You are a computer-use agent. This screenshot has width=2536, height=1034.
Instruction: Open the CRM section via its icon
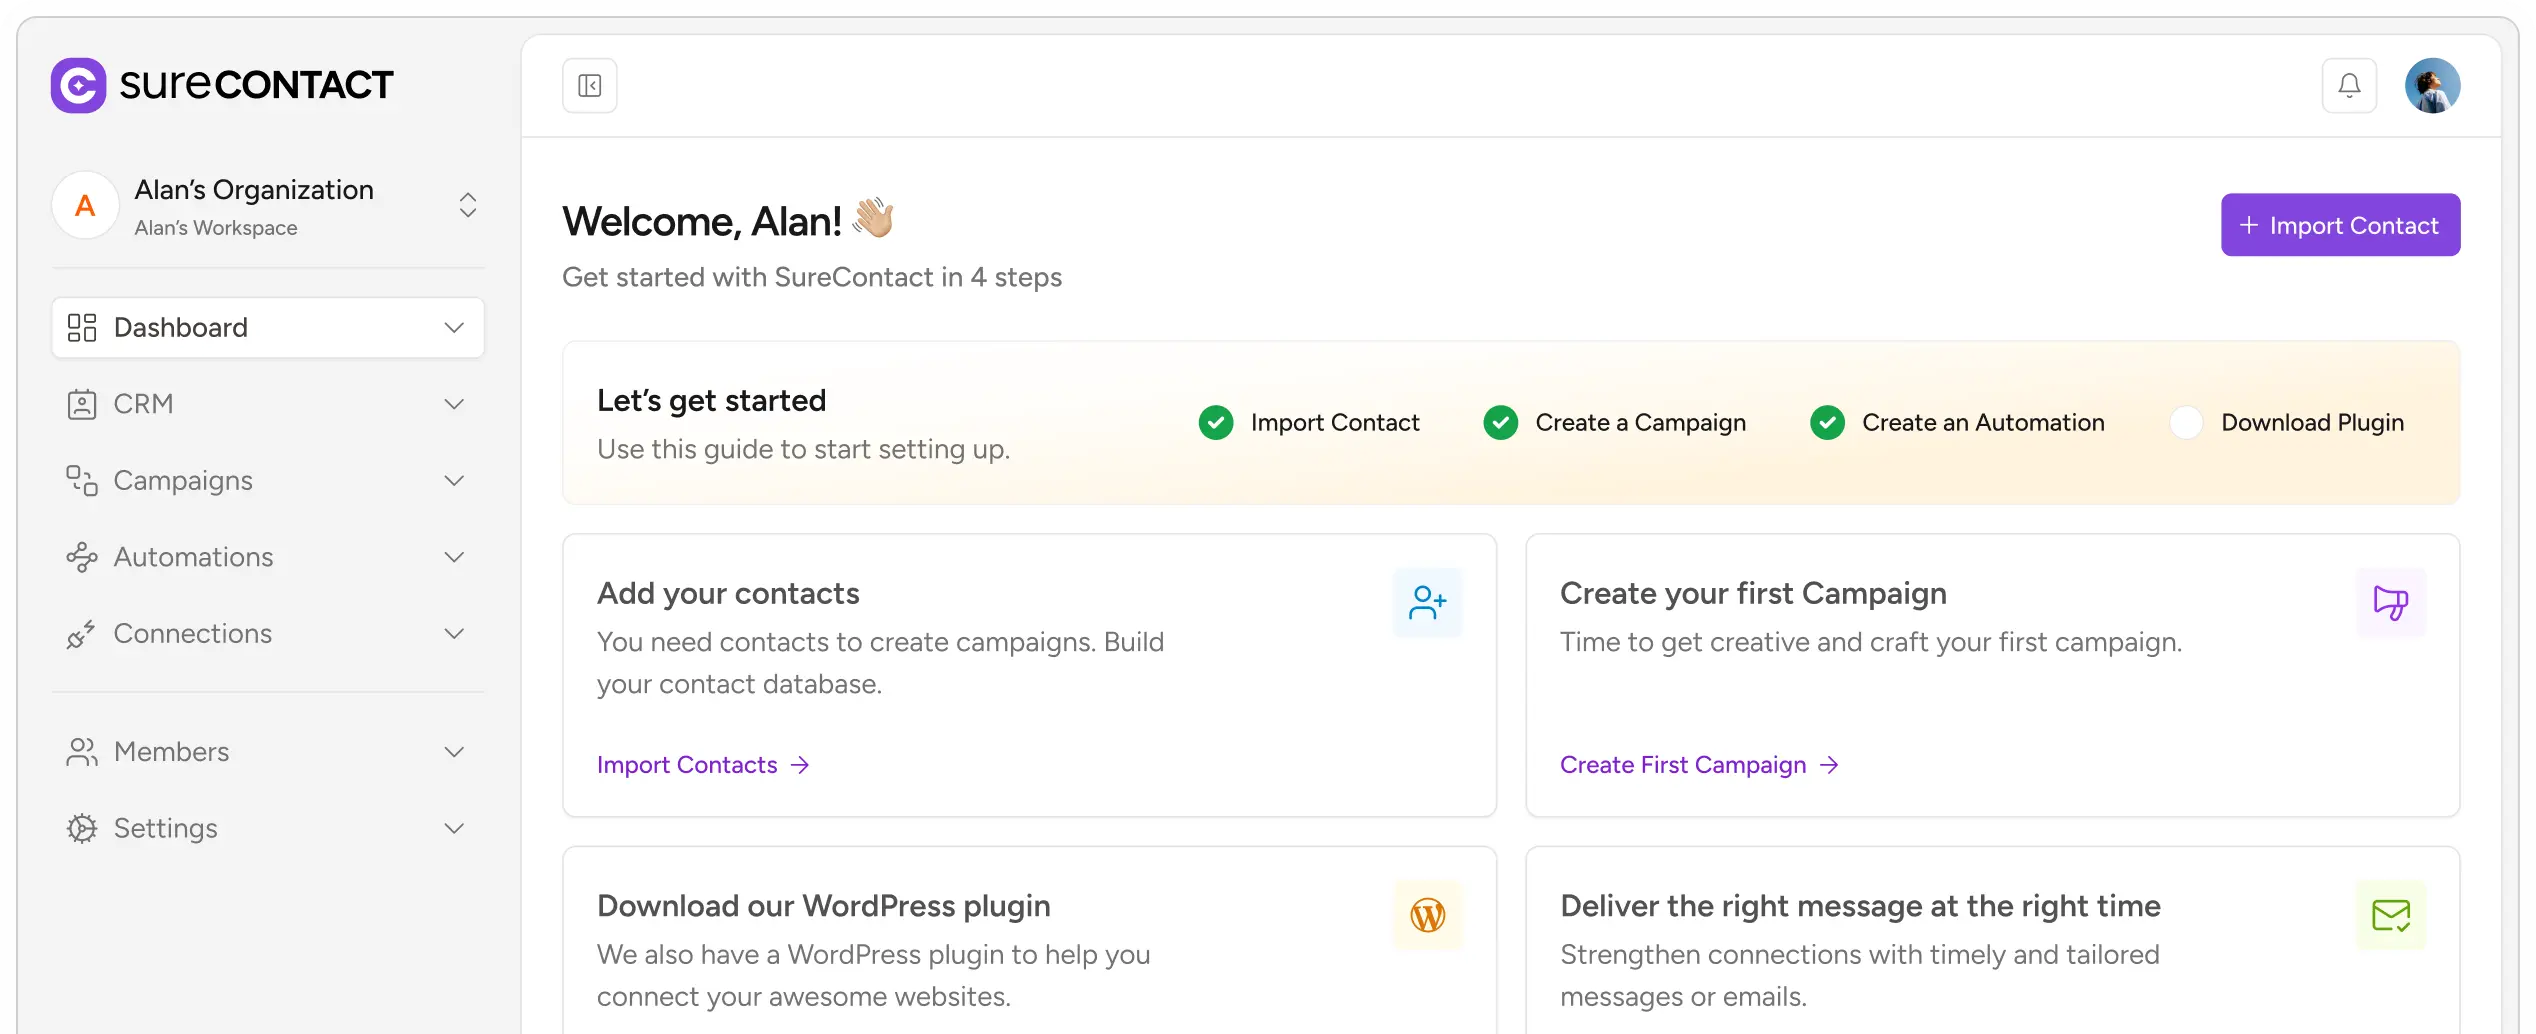pyautogui.click(x=81, y=404)
